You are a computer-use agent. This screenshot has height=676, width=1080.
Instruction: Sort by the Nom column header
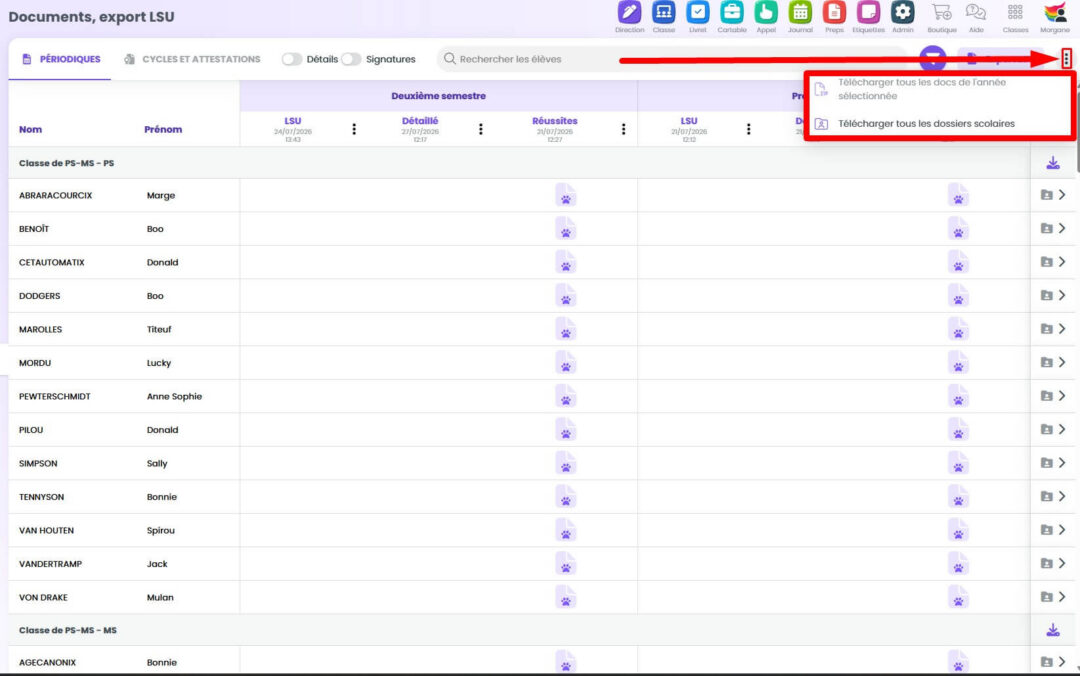[30, 130]
